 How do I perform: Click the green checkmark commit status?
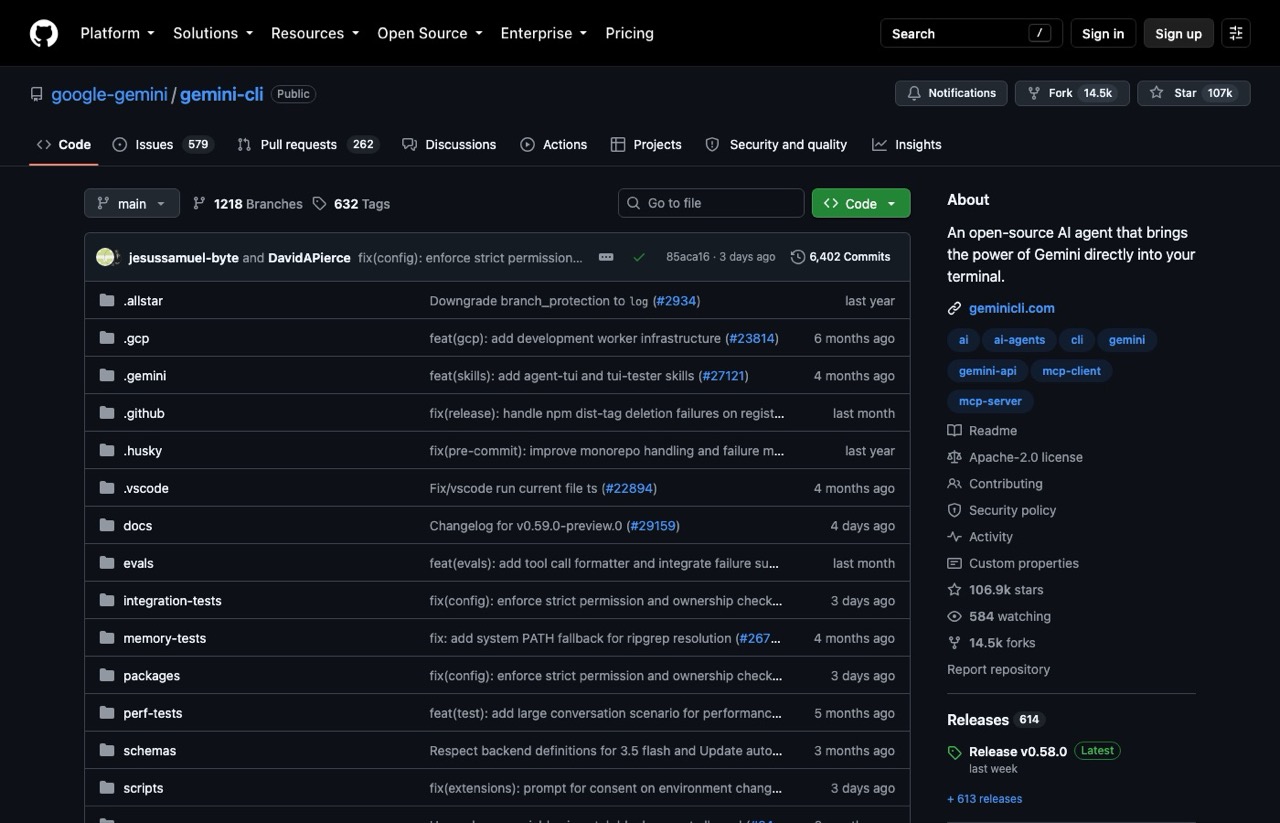pyautogui.click(x=639, y=257)
